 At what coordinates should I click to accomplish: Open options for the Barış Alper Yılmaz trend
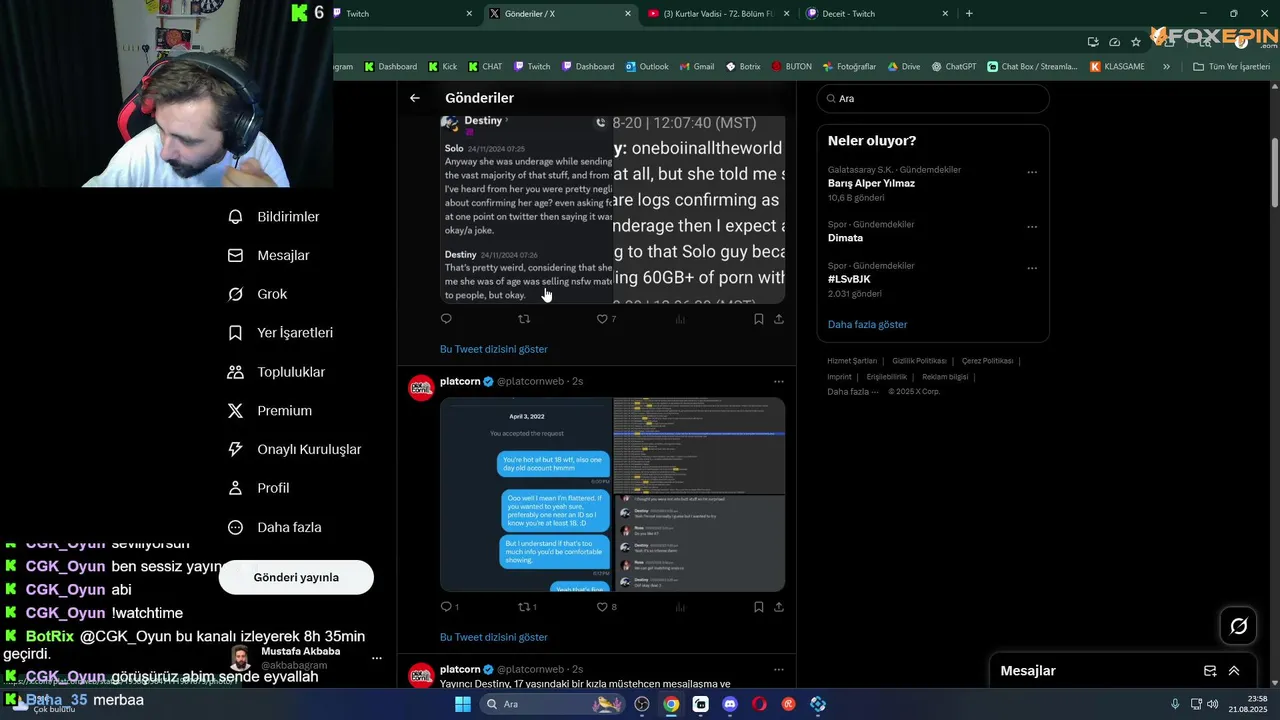(1032, 172)
